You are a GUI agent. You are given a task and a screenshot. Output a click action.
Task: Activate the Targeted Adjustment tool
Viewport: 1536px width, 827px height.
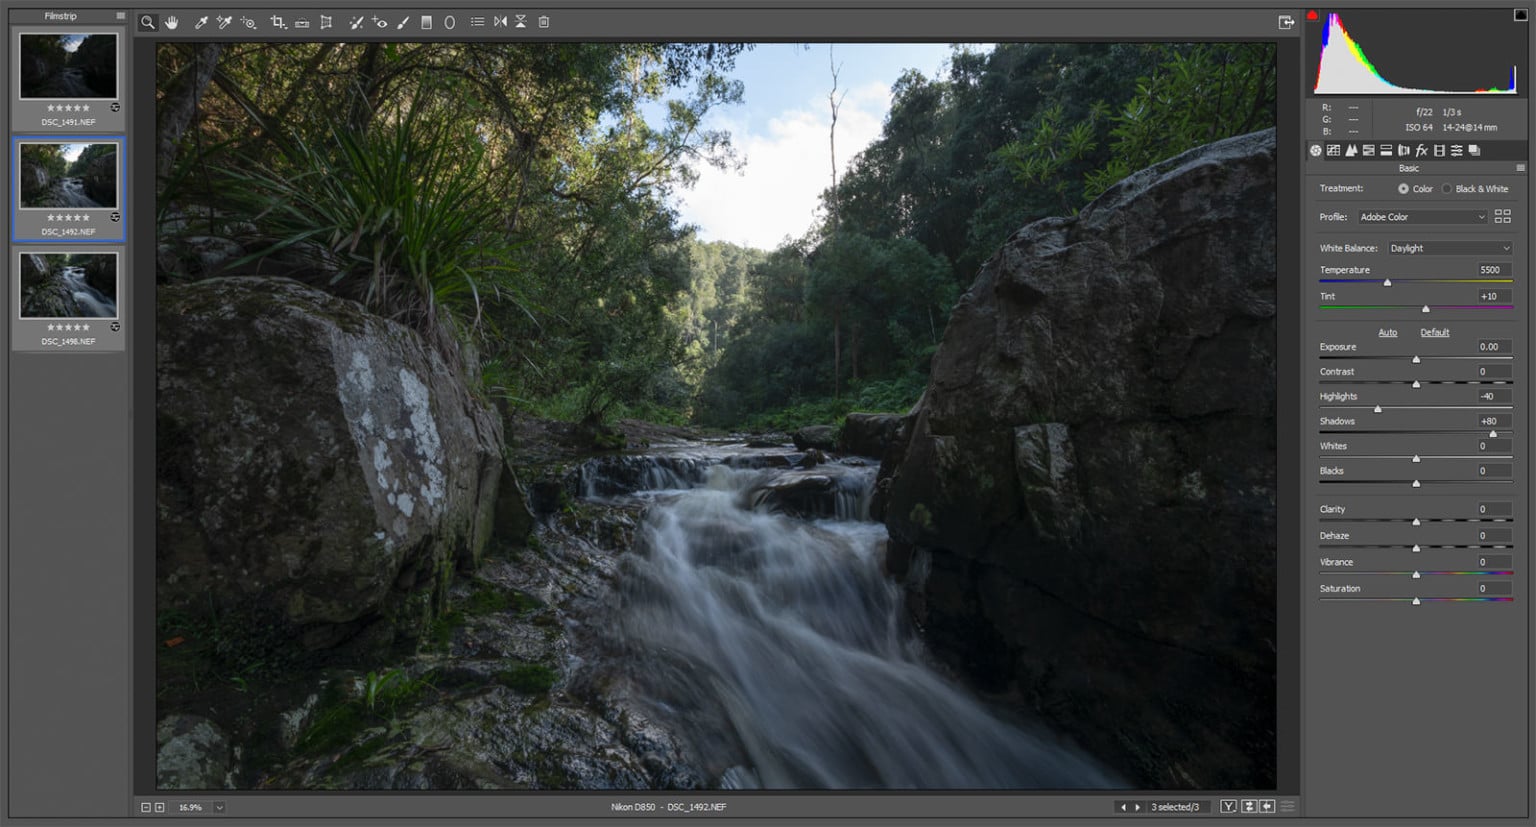(x=247, y=21)
